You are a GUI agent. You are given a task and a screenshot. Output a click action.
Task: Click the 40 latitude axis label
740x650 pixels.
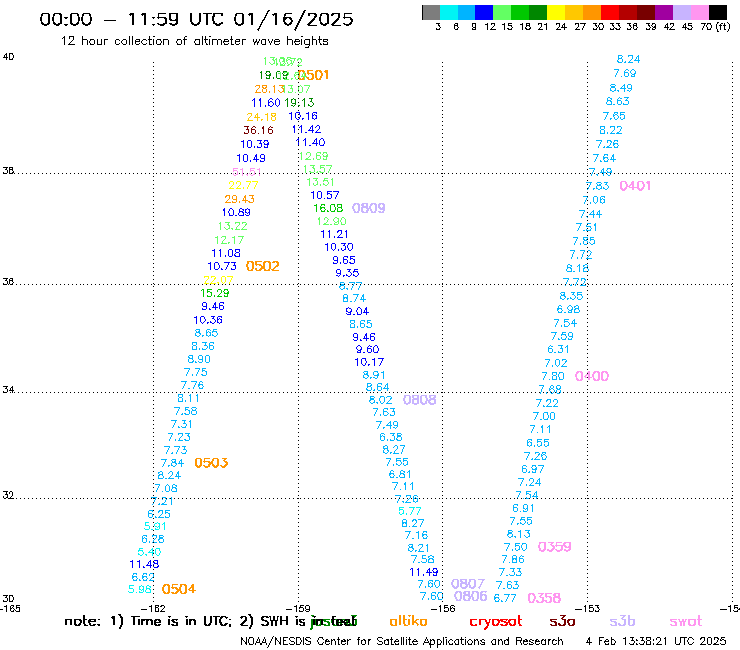click(8, 57)
